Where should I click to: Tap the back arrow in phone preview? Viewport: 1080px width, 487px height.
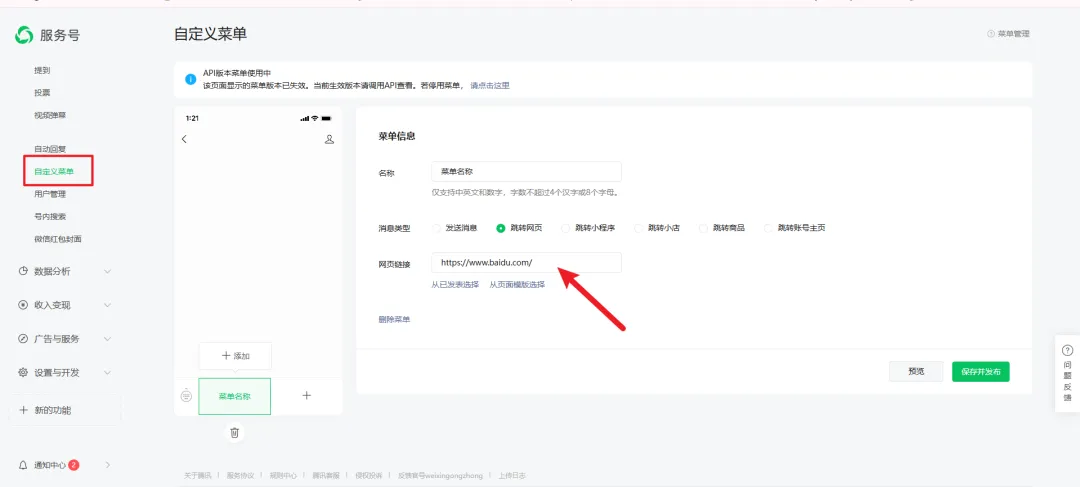coord(184,139)
